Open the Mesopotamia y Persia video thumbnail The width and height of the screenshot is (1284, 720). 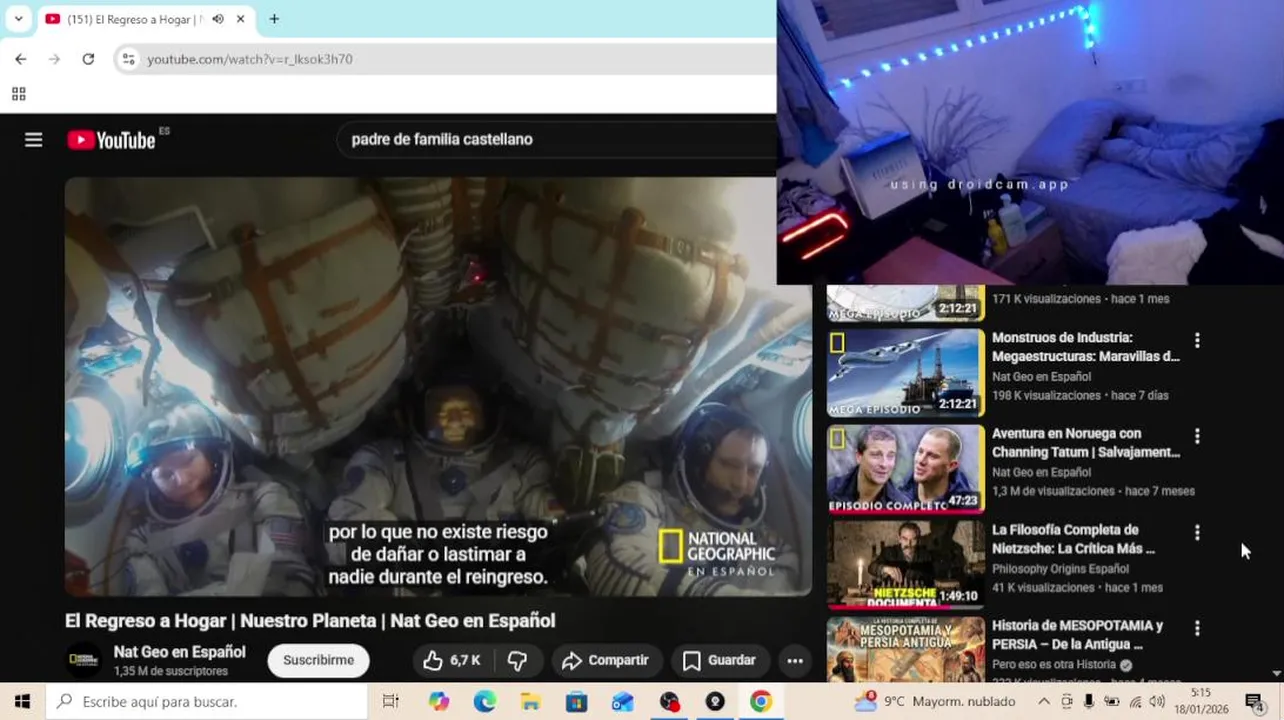(906, 649)
